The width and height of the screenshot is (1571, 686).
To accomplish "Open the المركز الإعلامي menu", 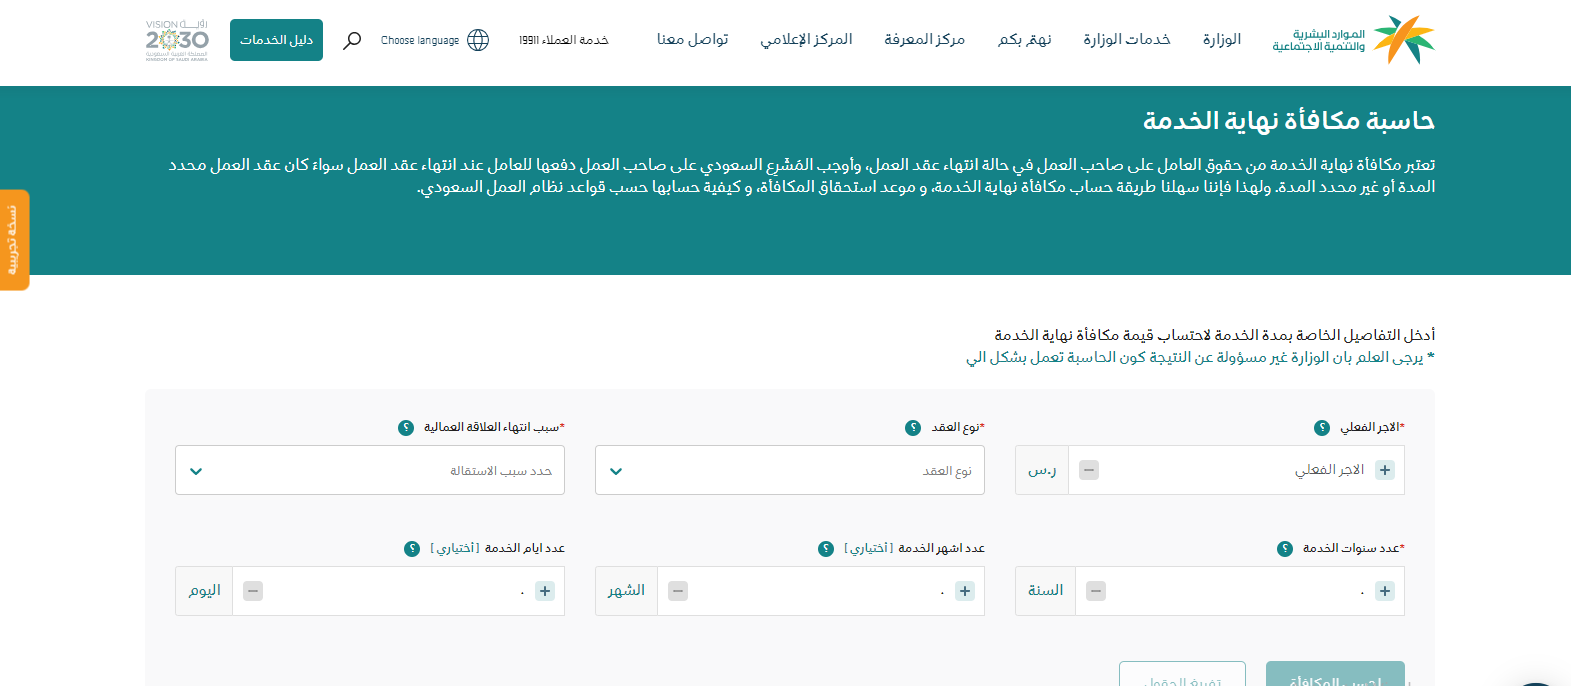I will pyautogui.click(x=806, y=39).
